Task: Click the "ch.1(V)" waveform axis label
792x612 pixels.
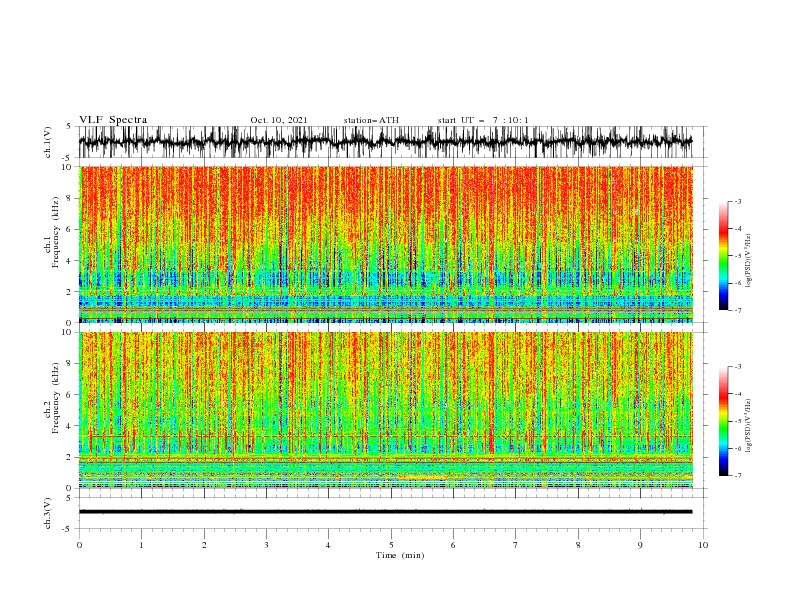Action: tap(48, 142)
